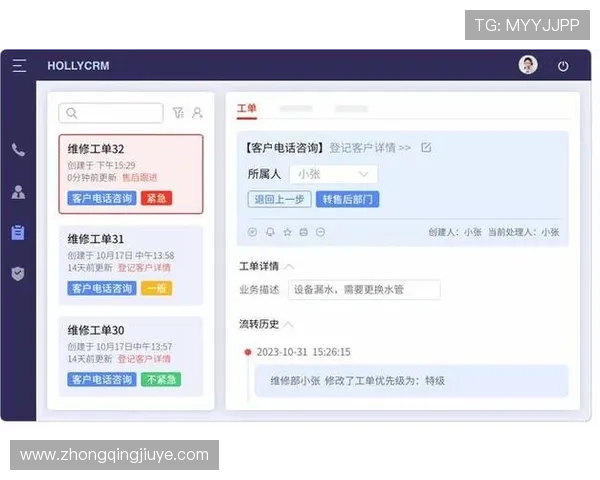Open the 所属人 dropdown showing 小张

pyautogui.click(x=333, y=174)
